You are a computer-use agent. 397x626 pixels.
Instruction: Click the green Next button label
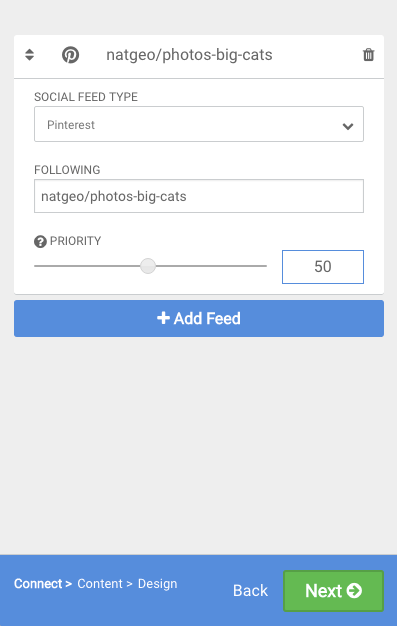(x=324, y=590)
